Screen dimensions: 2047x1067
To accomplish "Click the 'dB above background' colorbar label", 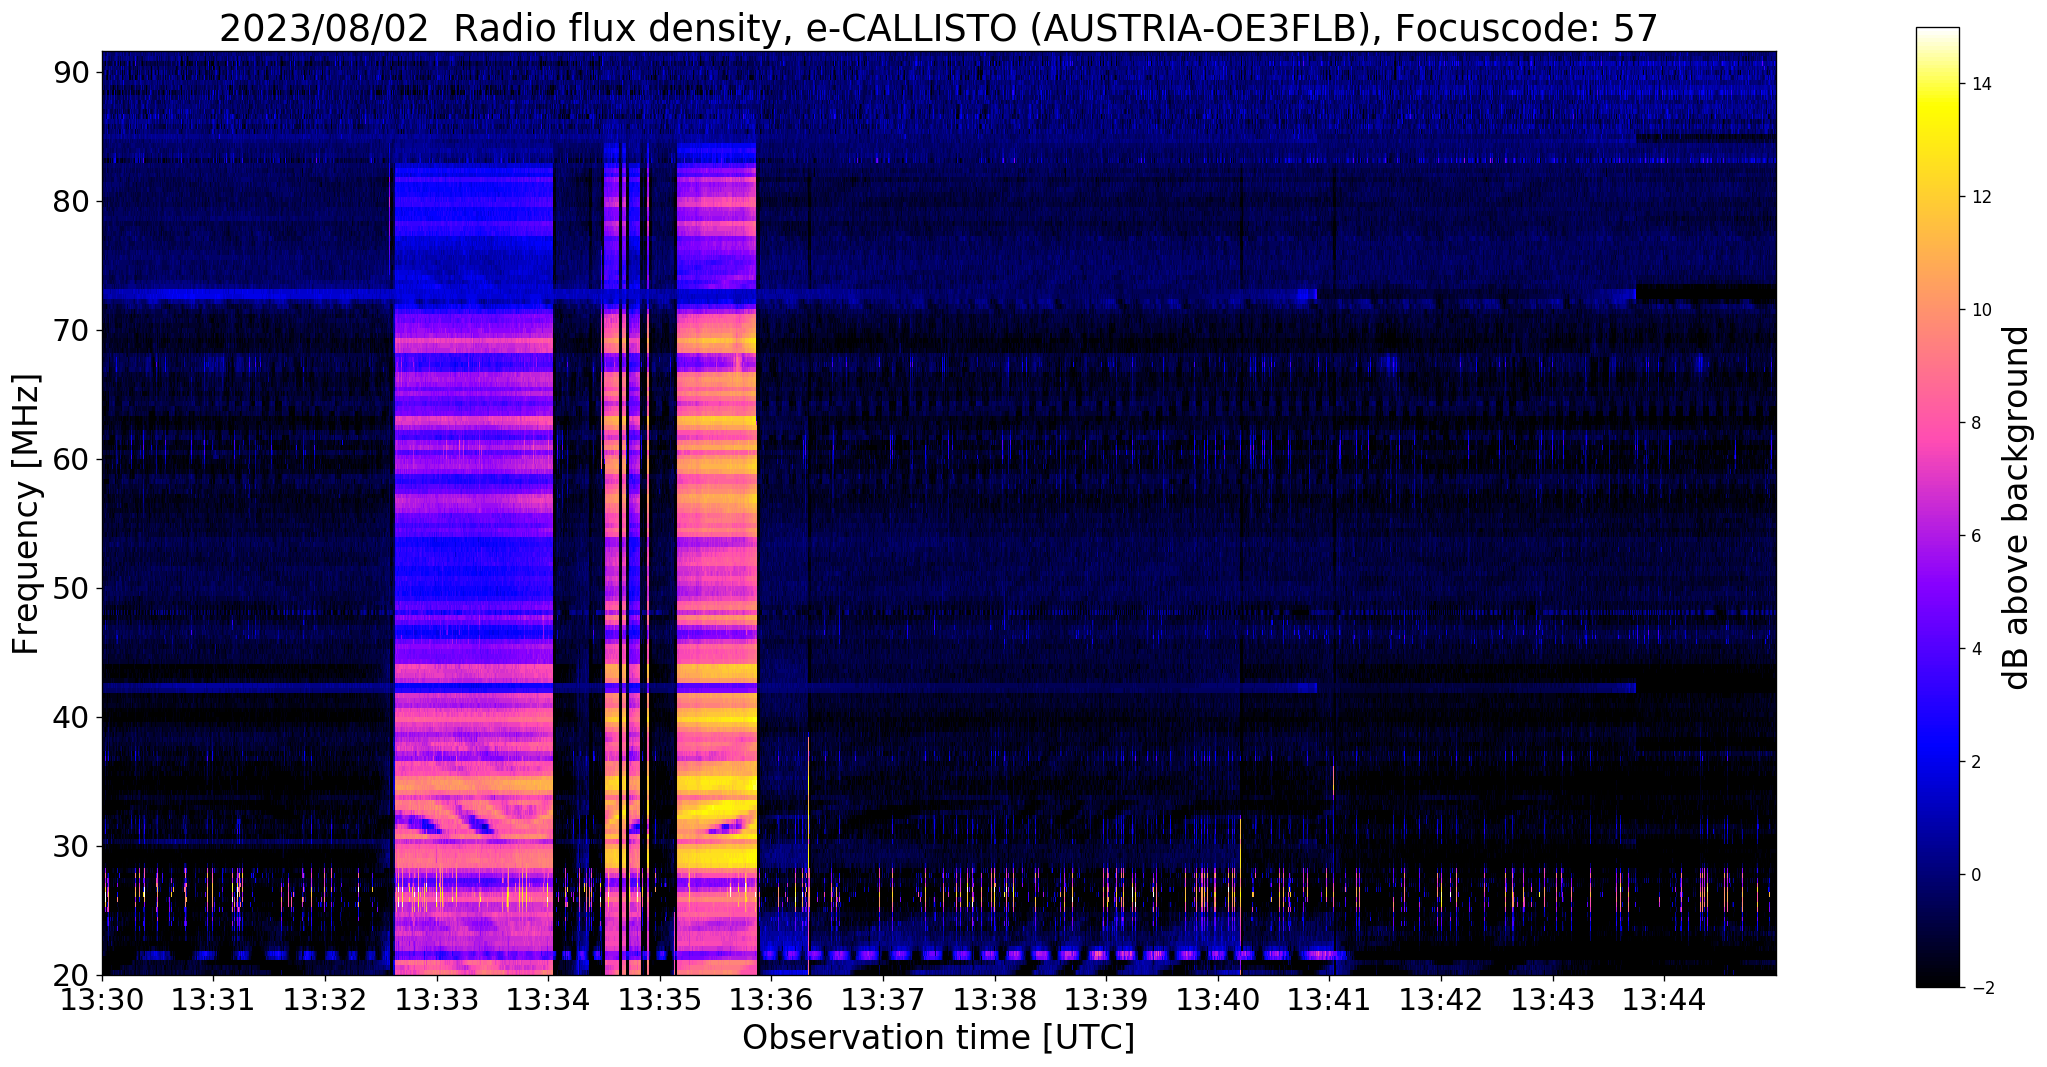I will click(2017, 507).
